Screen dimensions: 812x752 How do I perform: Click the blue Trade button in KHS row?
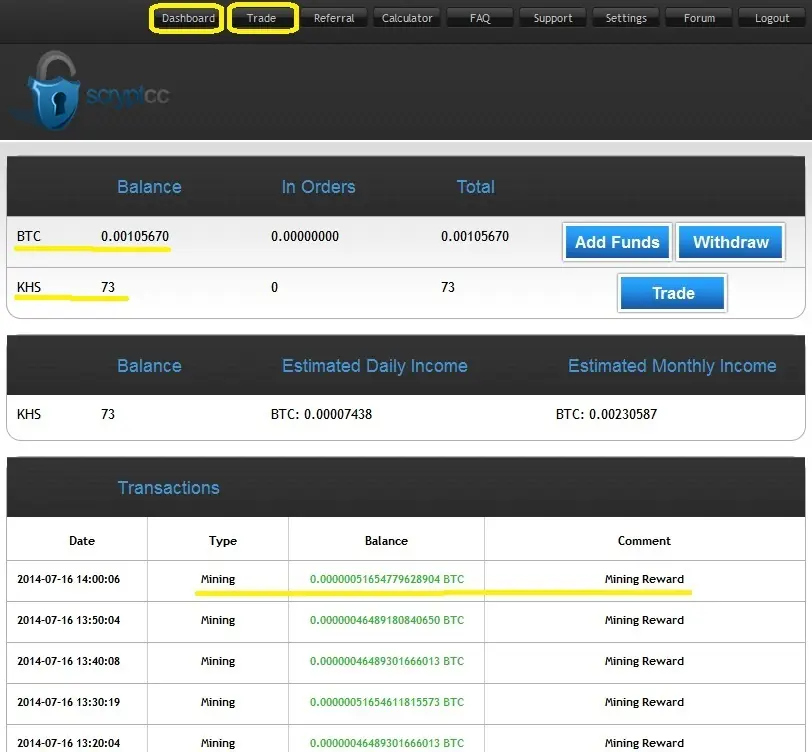pyautogui.click(x=672, y=293)
